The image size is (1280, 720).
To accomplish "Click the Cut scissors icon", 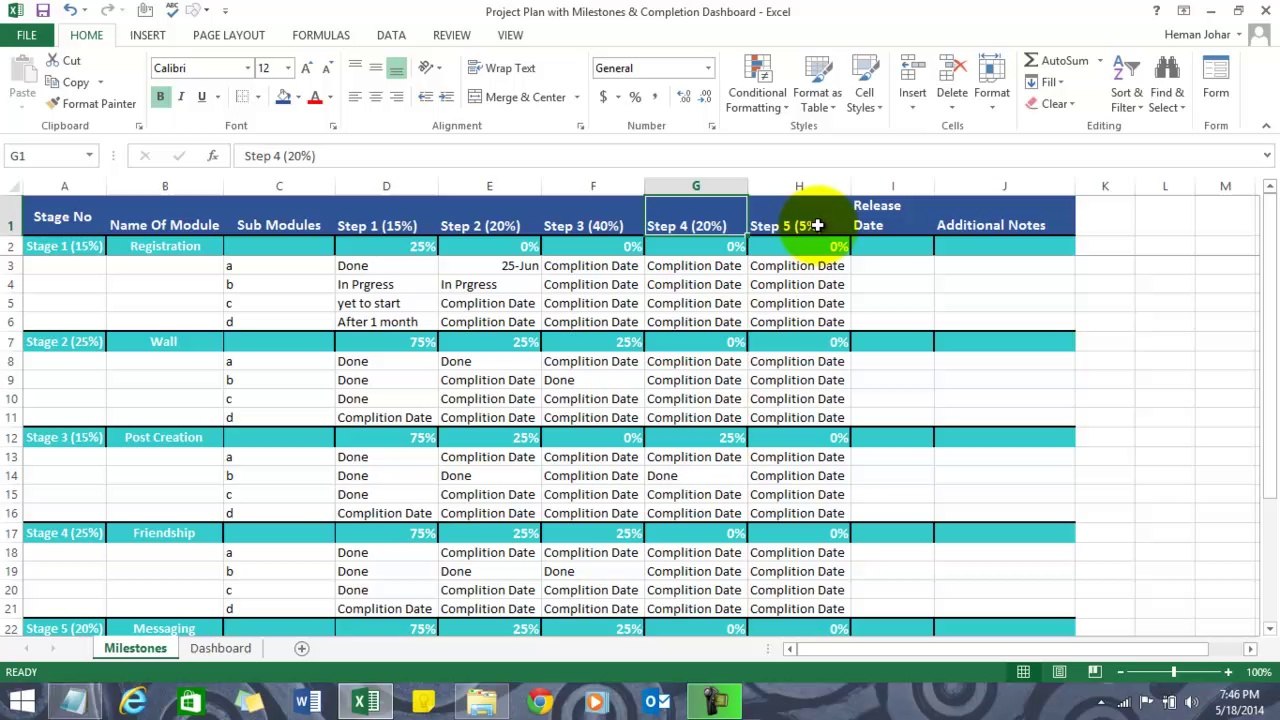I will click(52, 61).
